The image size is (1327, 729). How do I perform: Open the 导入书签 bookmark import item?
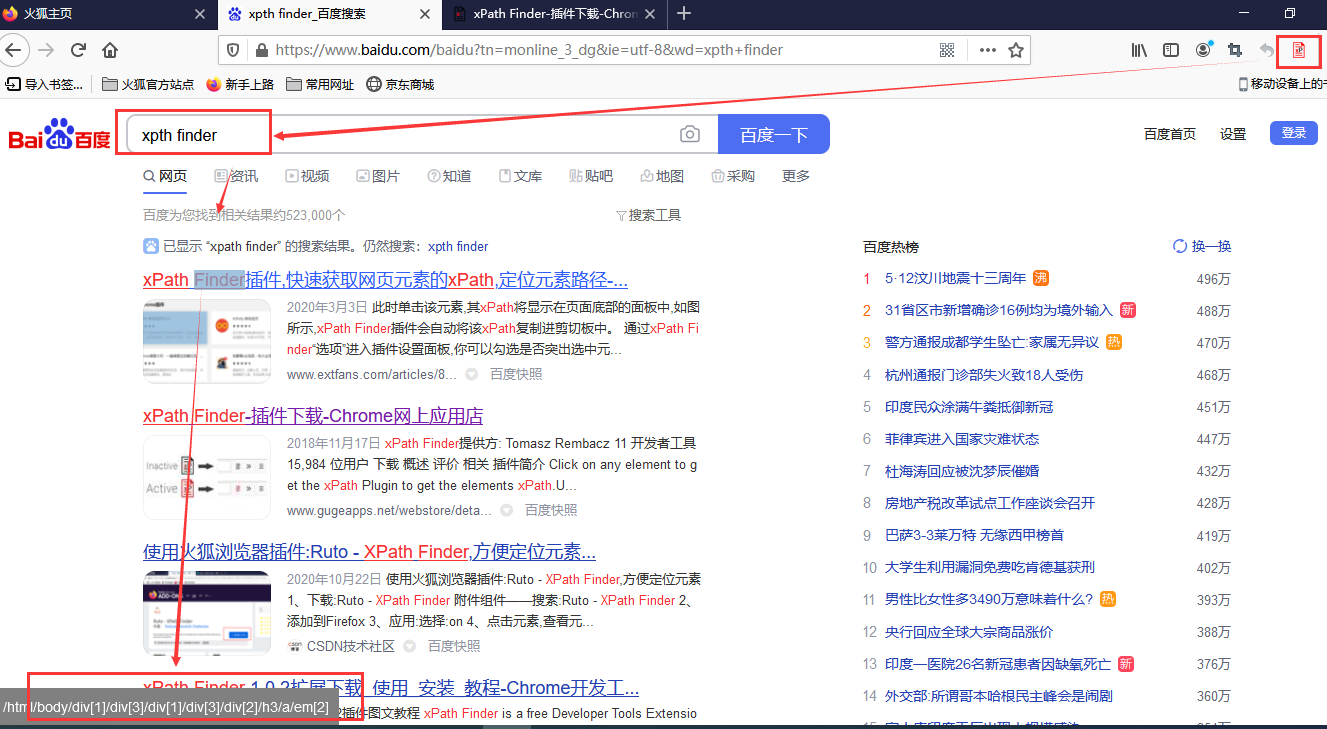pyautogui.click(x=44, y=84)
